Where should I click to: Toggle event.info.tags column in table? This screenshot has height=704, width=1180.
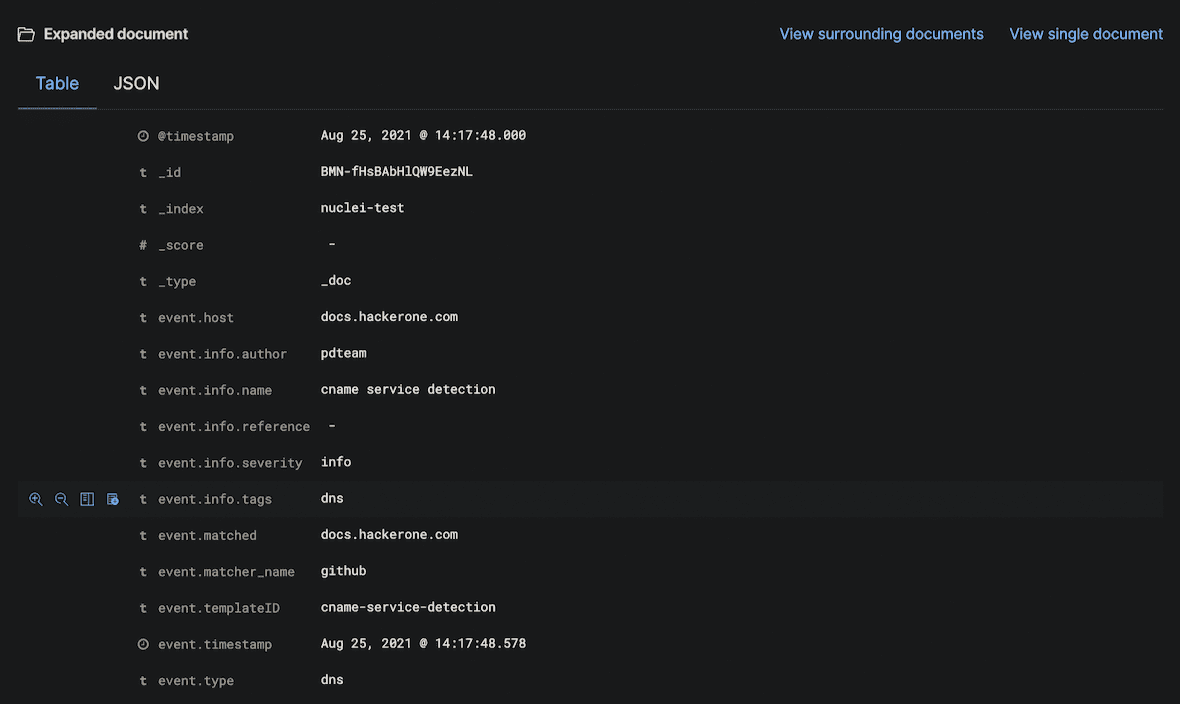[87, 499]
